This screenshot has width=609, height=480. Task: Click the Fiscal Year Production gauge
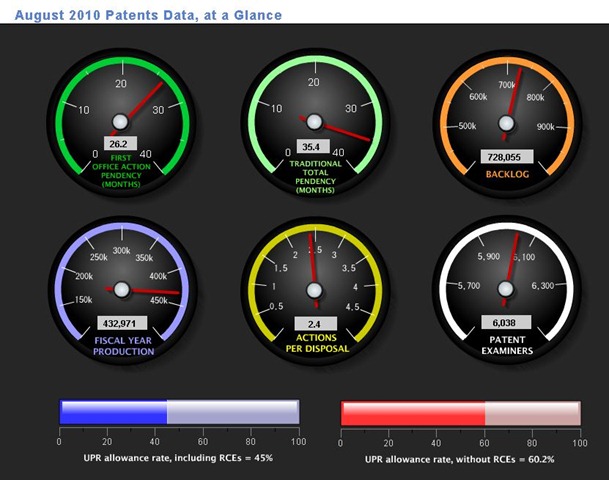click(122, 290)
